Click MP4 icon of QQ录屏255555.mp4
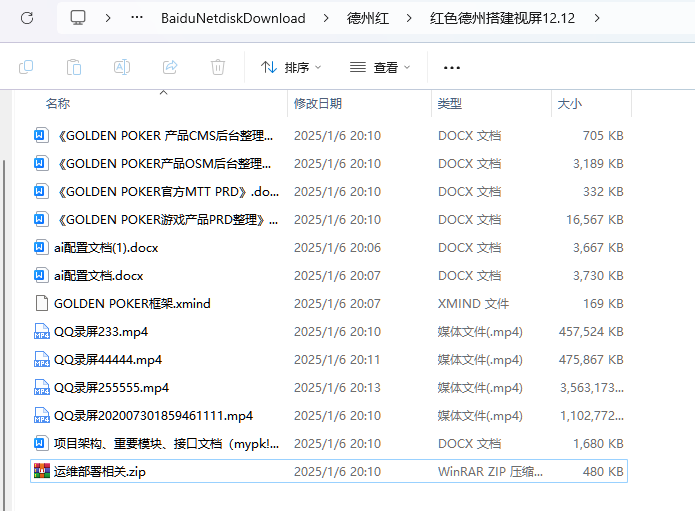The image size is (695, 511). coord(42,387)
